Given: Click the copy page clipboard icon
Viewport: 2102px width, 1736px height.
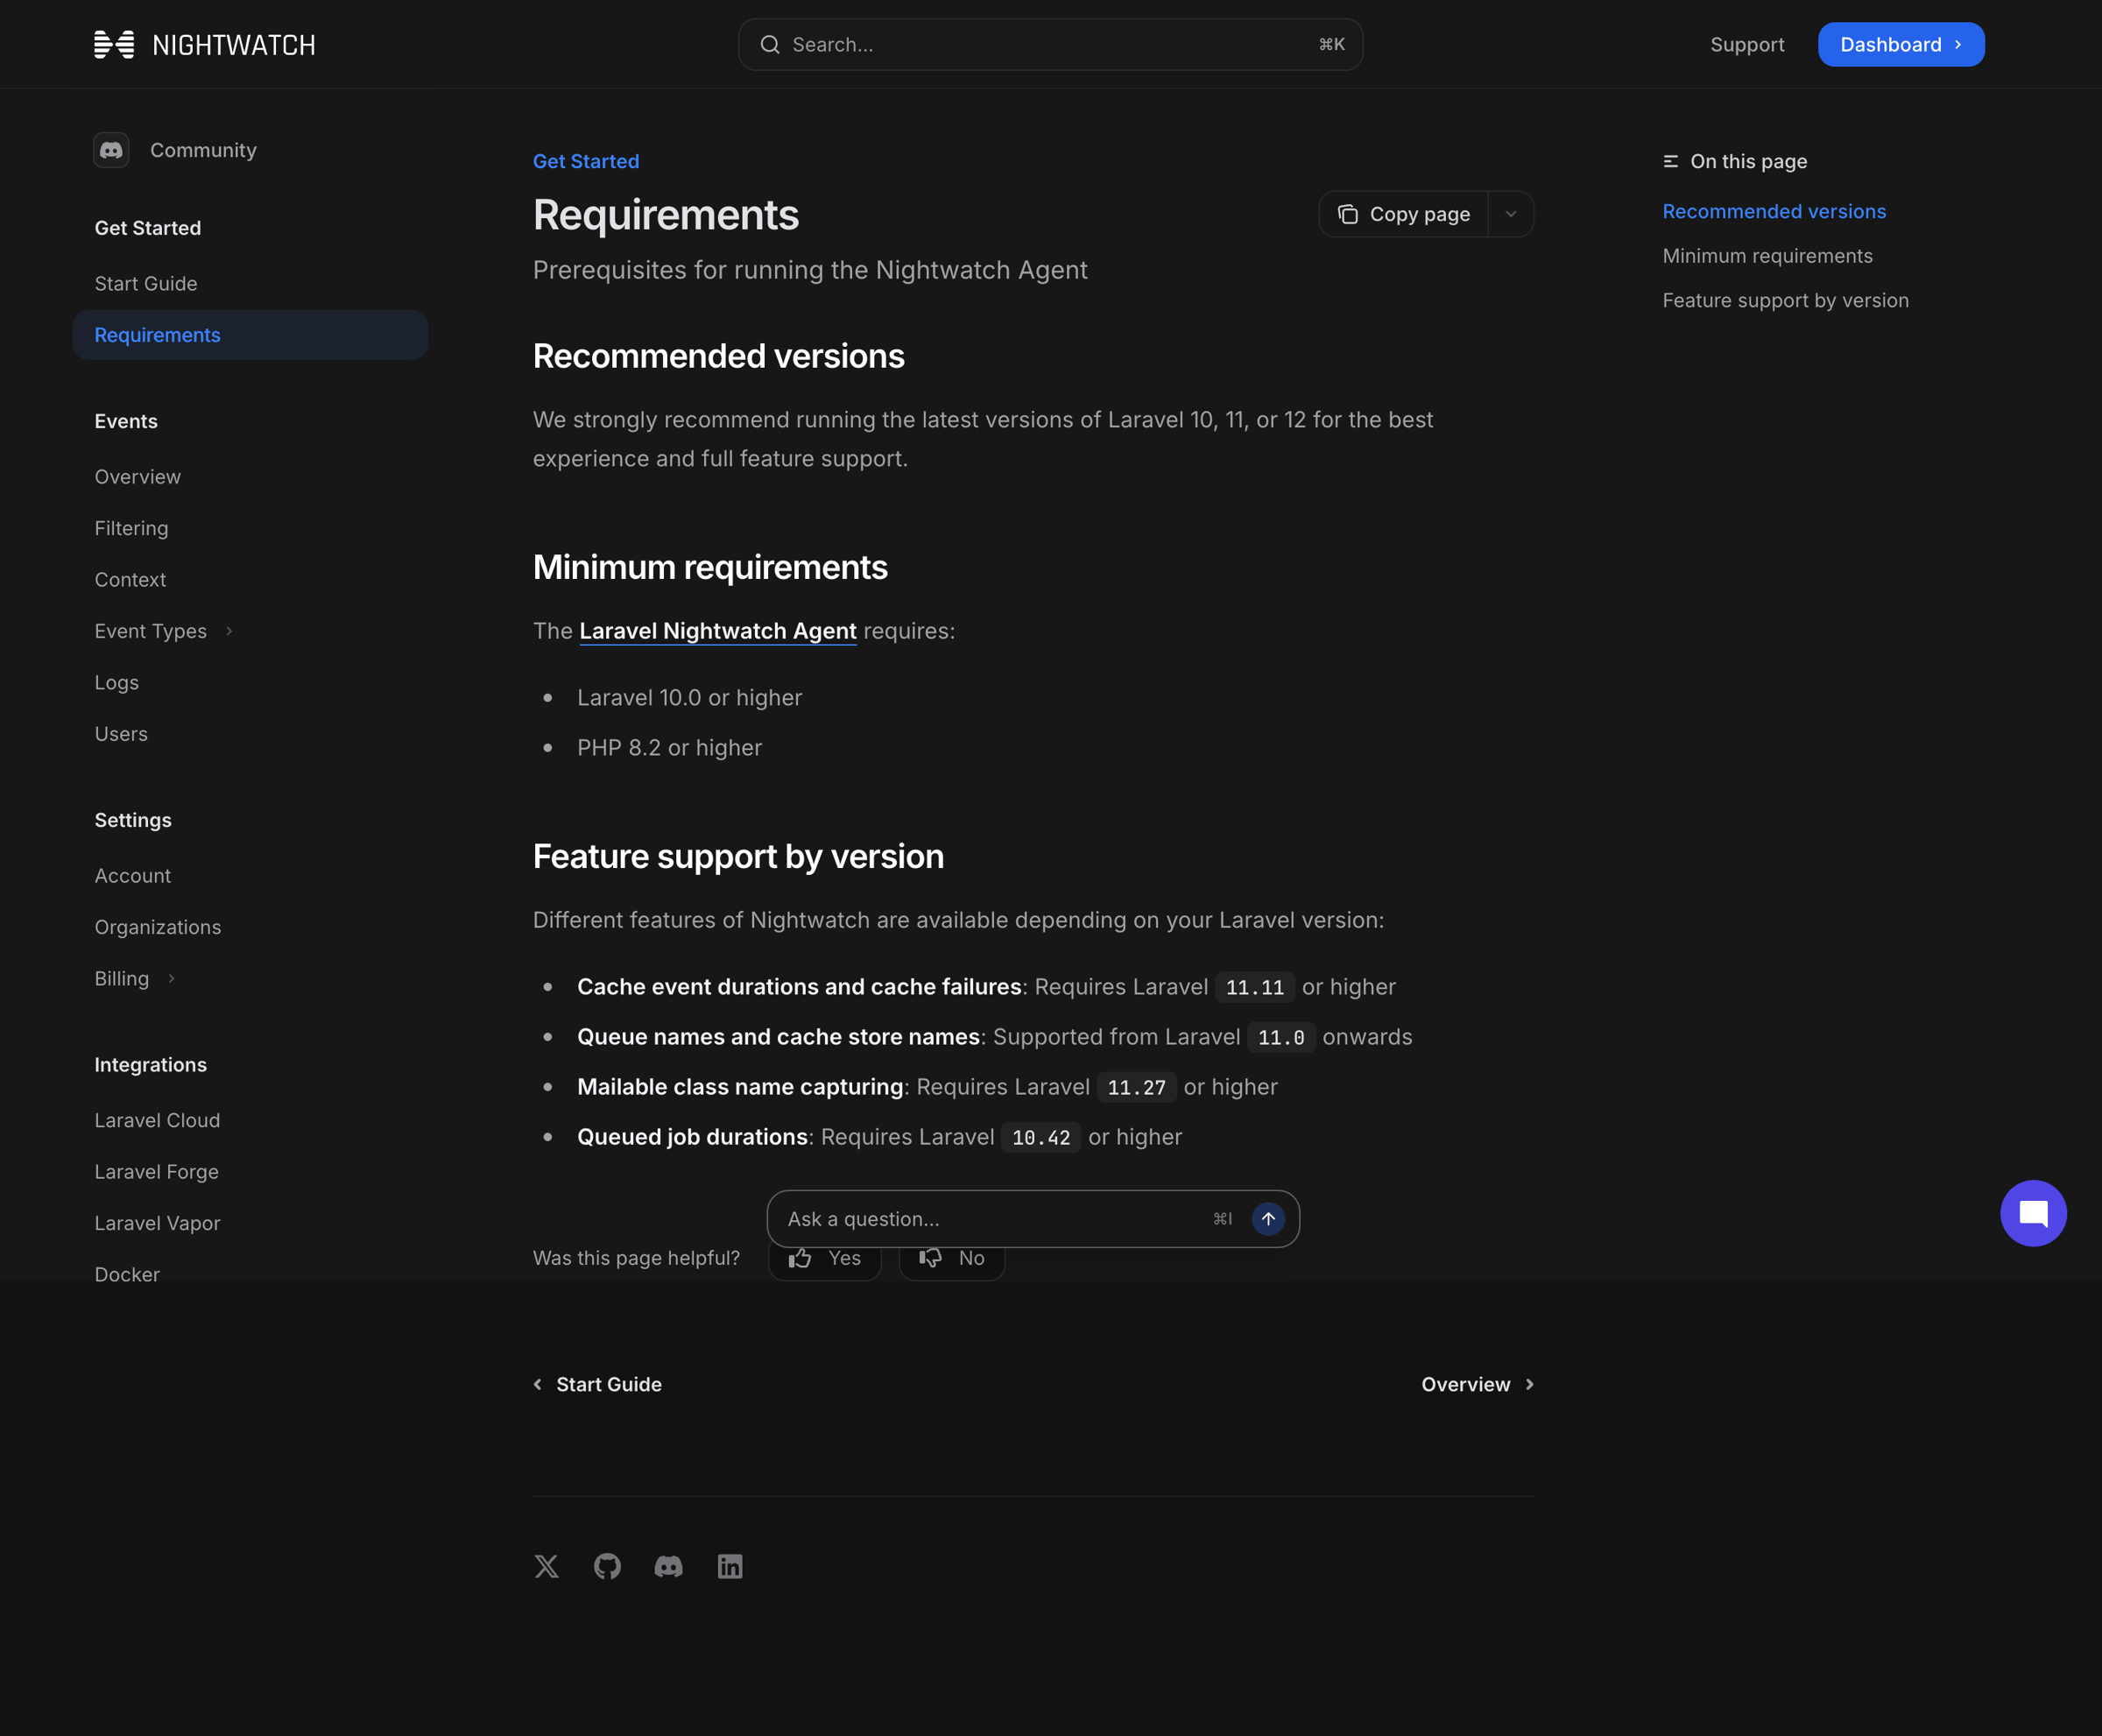Looking at the screenshot, I should (1347, 214).
